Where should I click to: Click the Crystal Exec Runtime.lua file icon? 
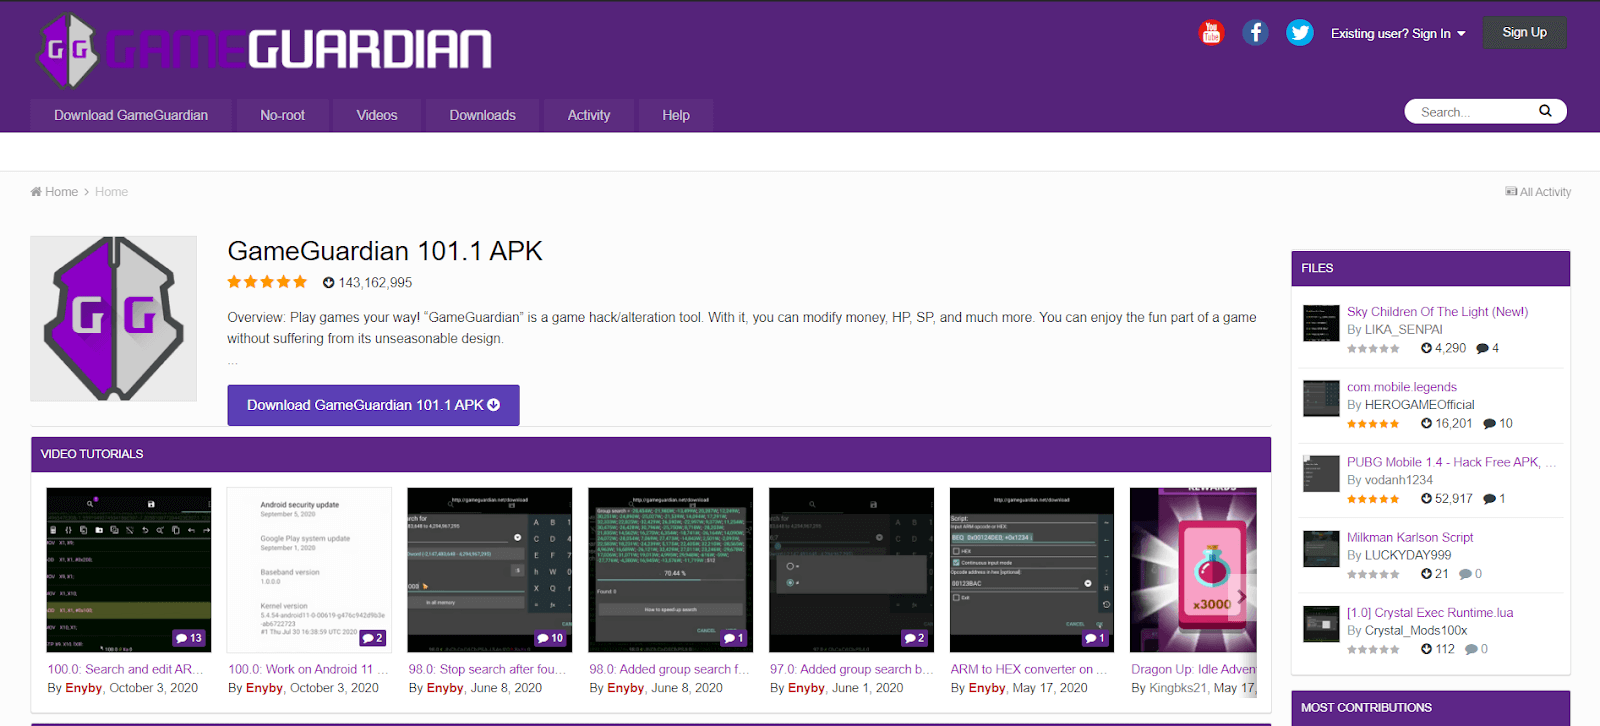(x=1321, y=624)
